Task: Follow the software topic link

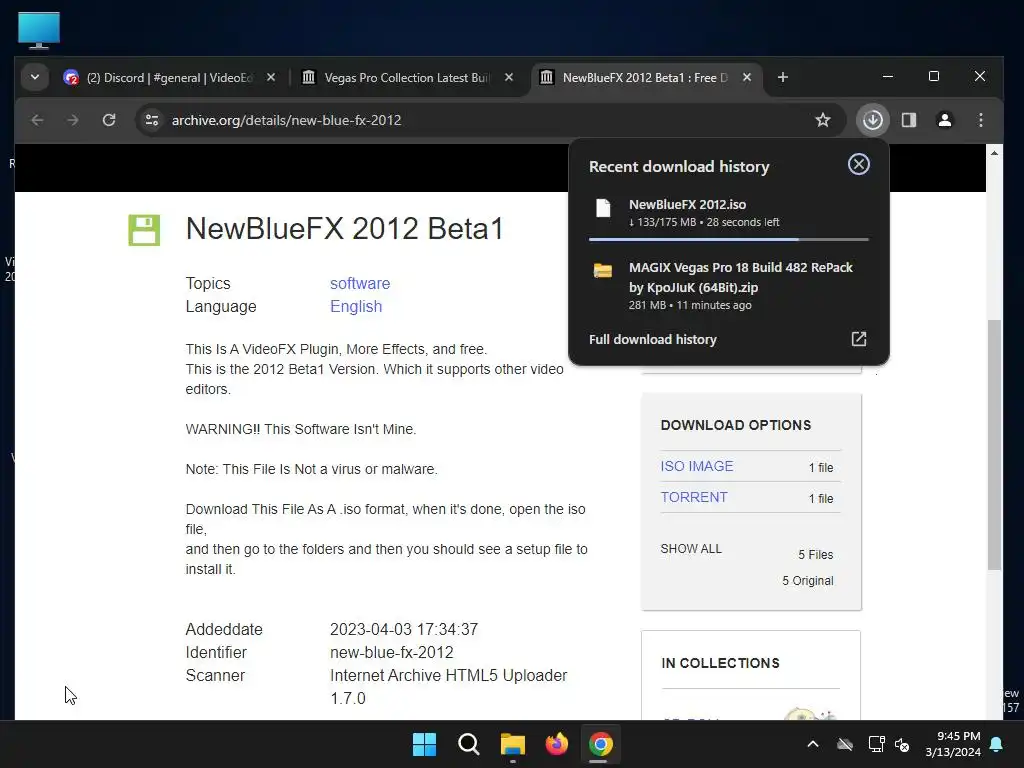Action: (360, 283)
